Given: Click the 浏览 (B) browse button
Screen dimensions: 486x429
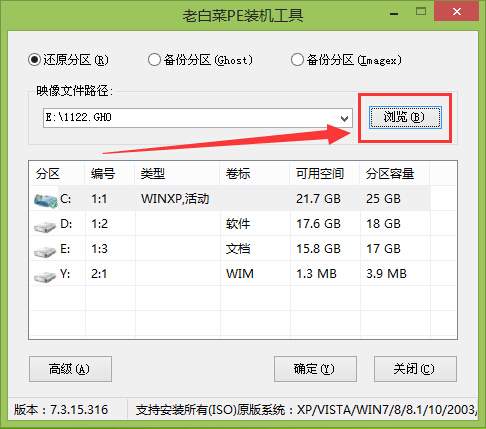Looking at the screenshot, I should click(x=405, y=117).
